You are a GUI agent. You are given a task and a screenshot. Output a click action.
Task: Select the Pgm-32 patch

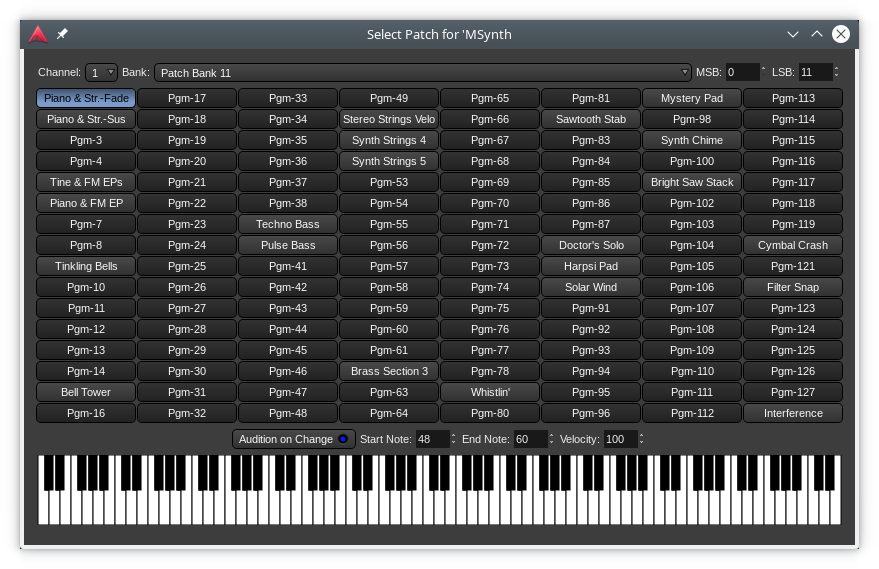pos(187,413)
